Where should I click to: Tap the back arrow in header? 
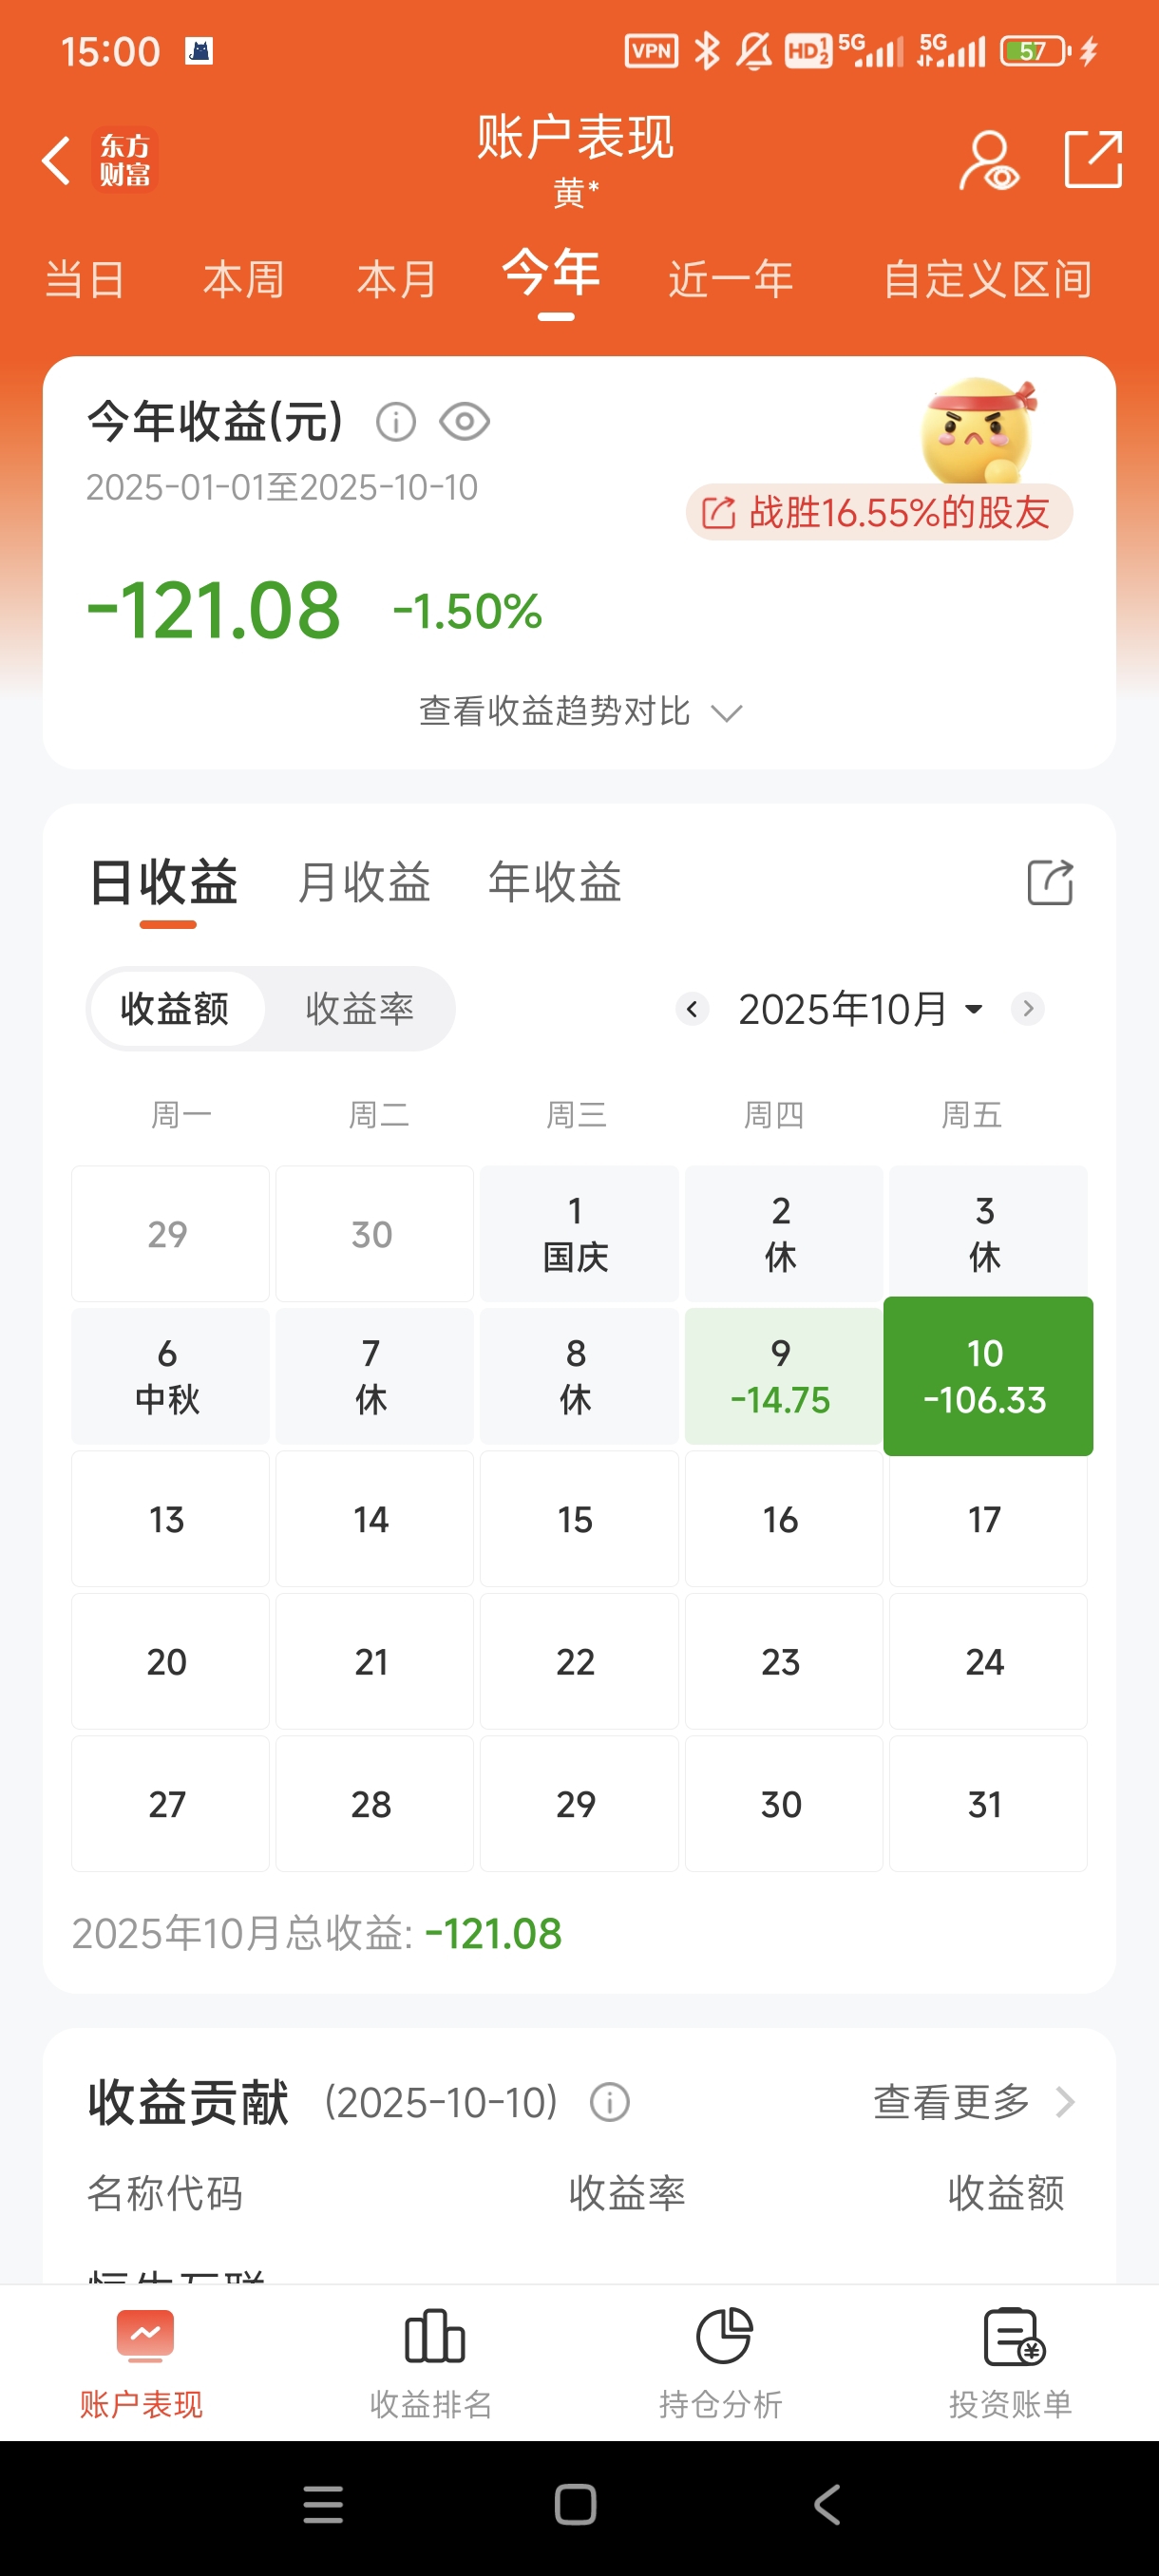(x=57, y=160)
